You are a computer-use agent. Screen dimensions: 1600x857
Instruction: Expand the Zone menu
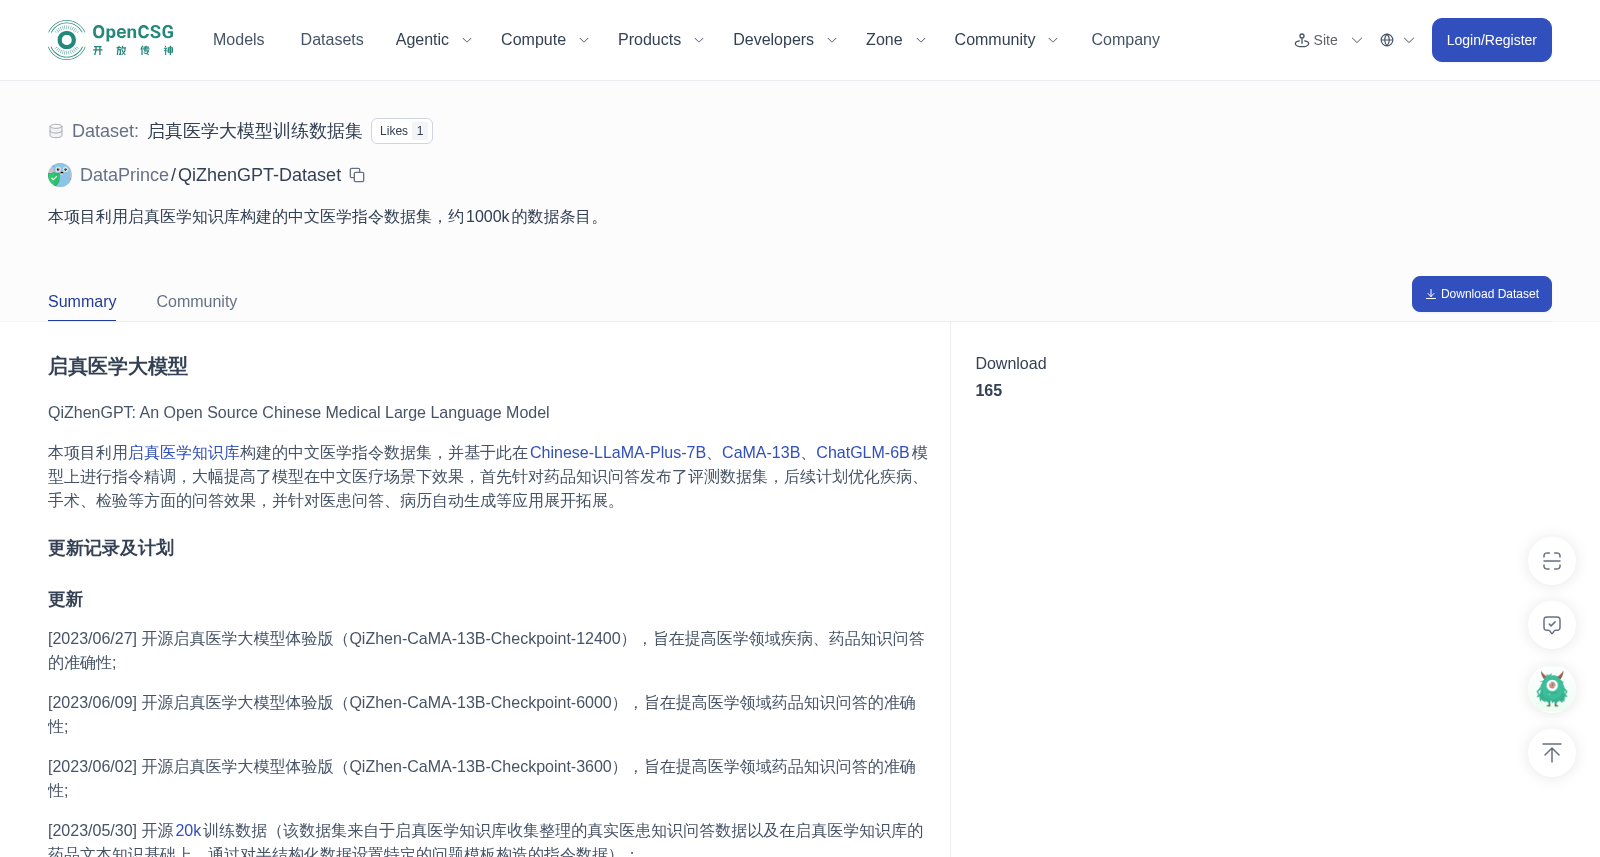(x=896, y=40)
